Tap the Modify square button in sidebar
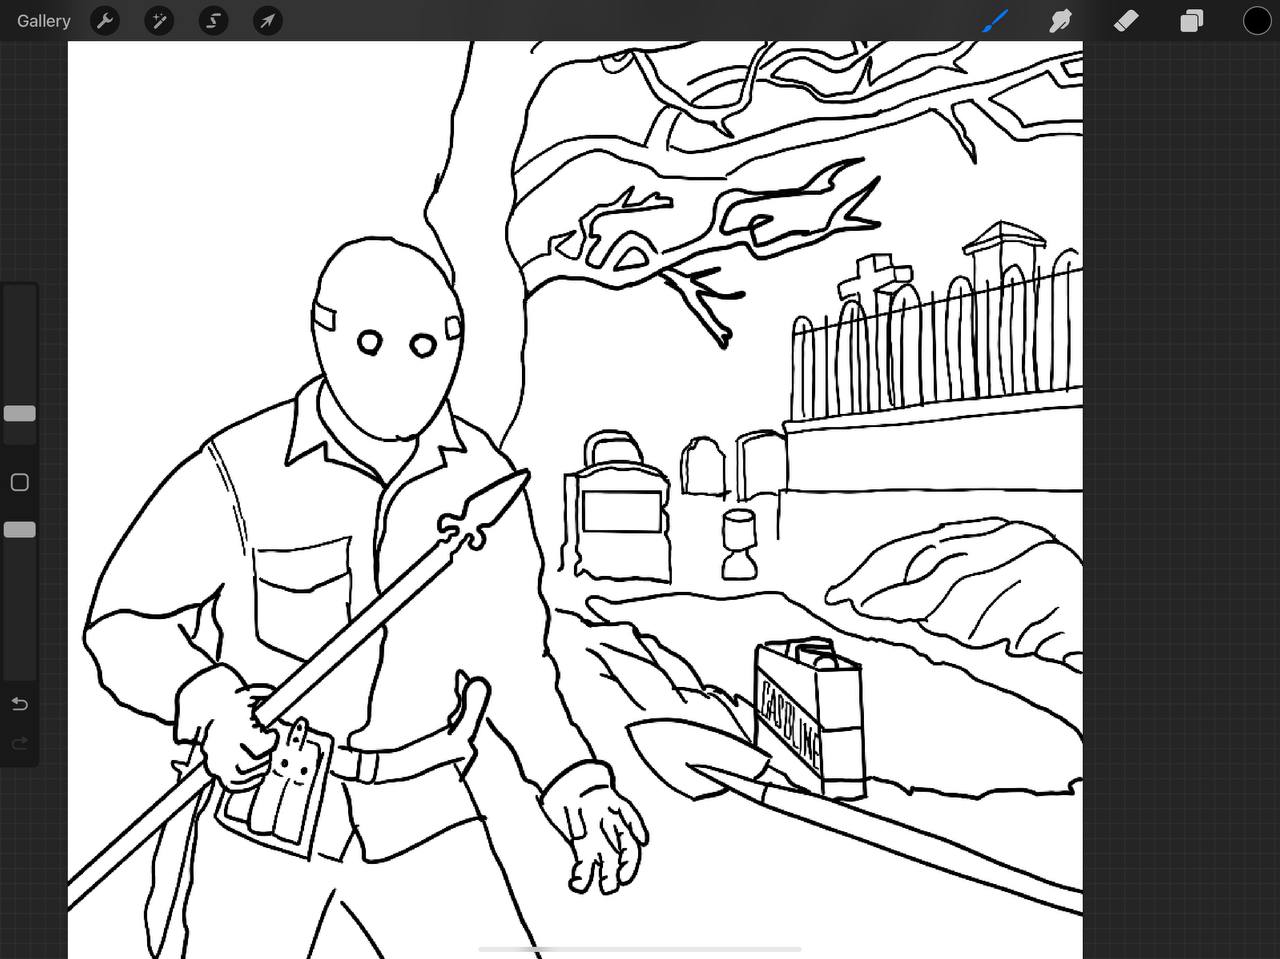Image resolution: width=1280 pixels, height=959 pixels. [19, 482]
